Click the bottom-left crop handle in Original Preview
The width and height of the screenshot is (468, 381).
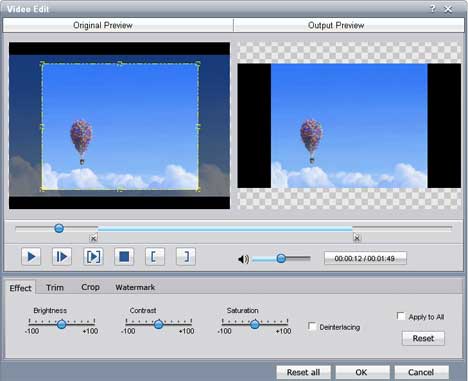pyautogui.click(x=42, y=190)
